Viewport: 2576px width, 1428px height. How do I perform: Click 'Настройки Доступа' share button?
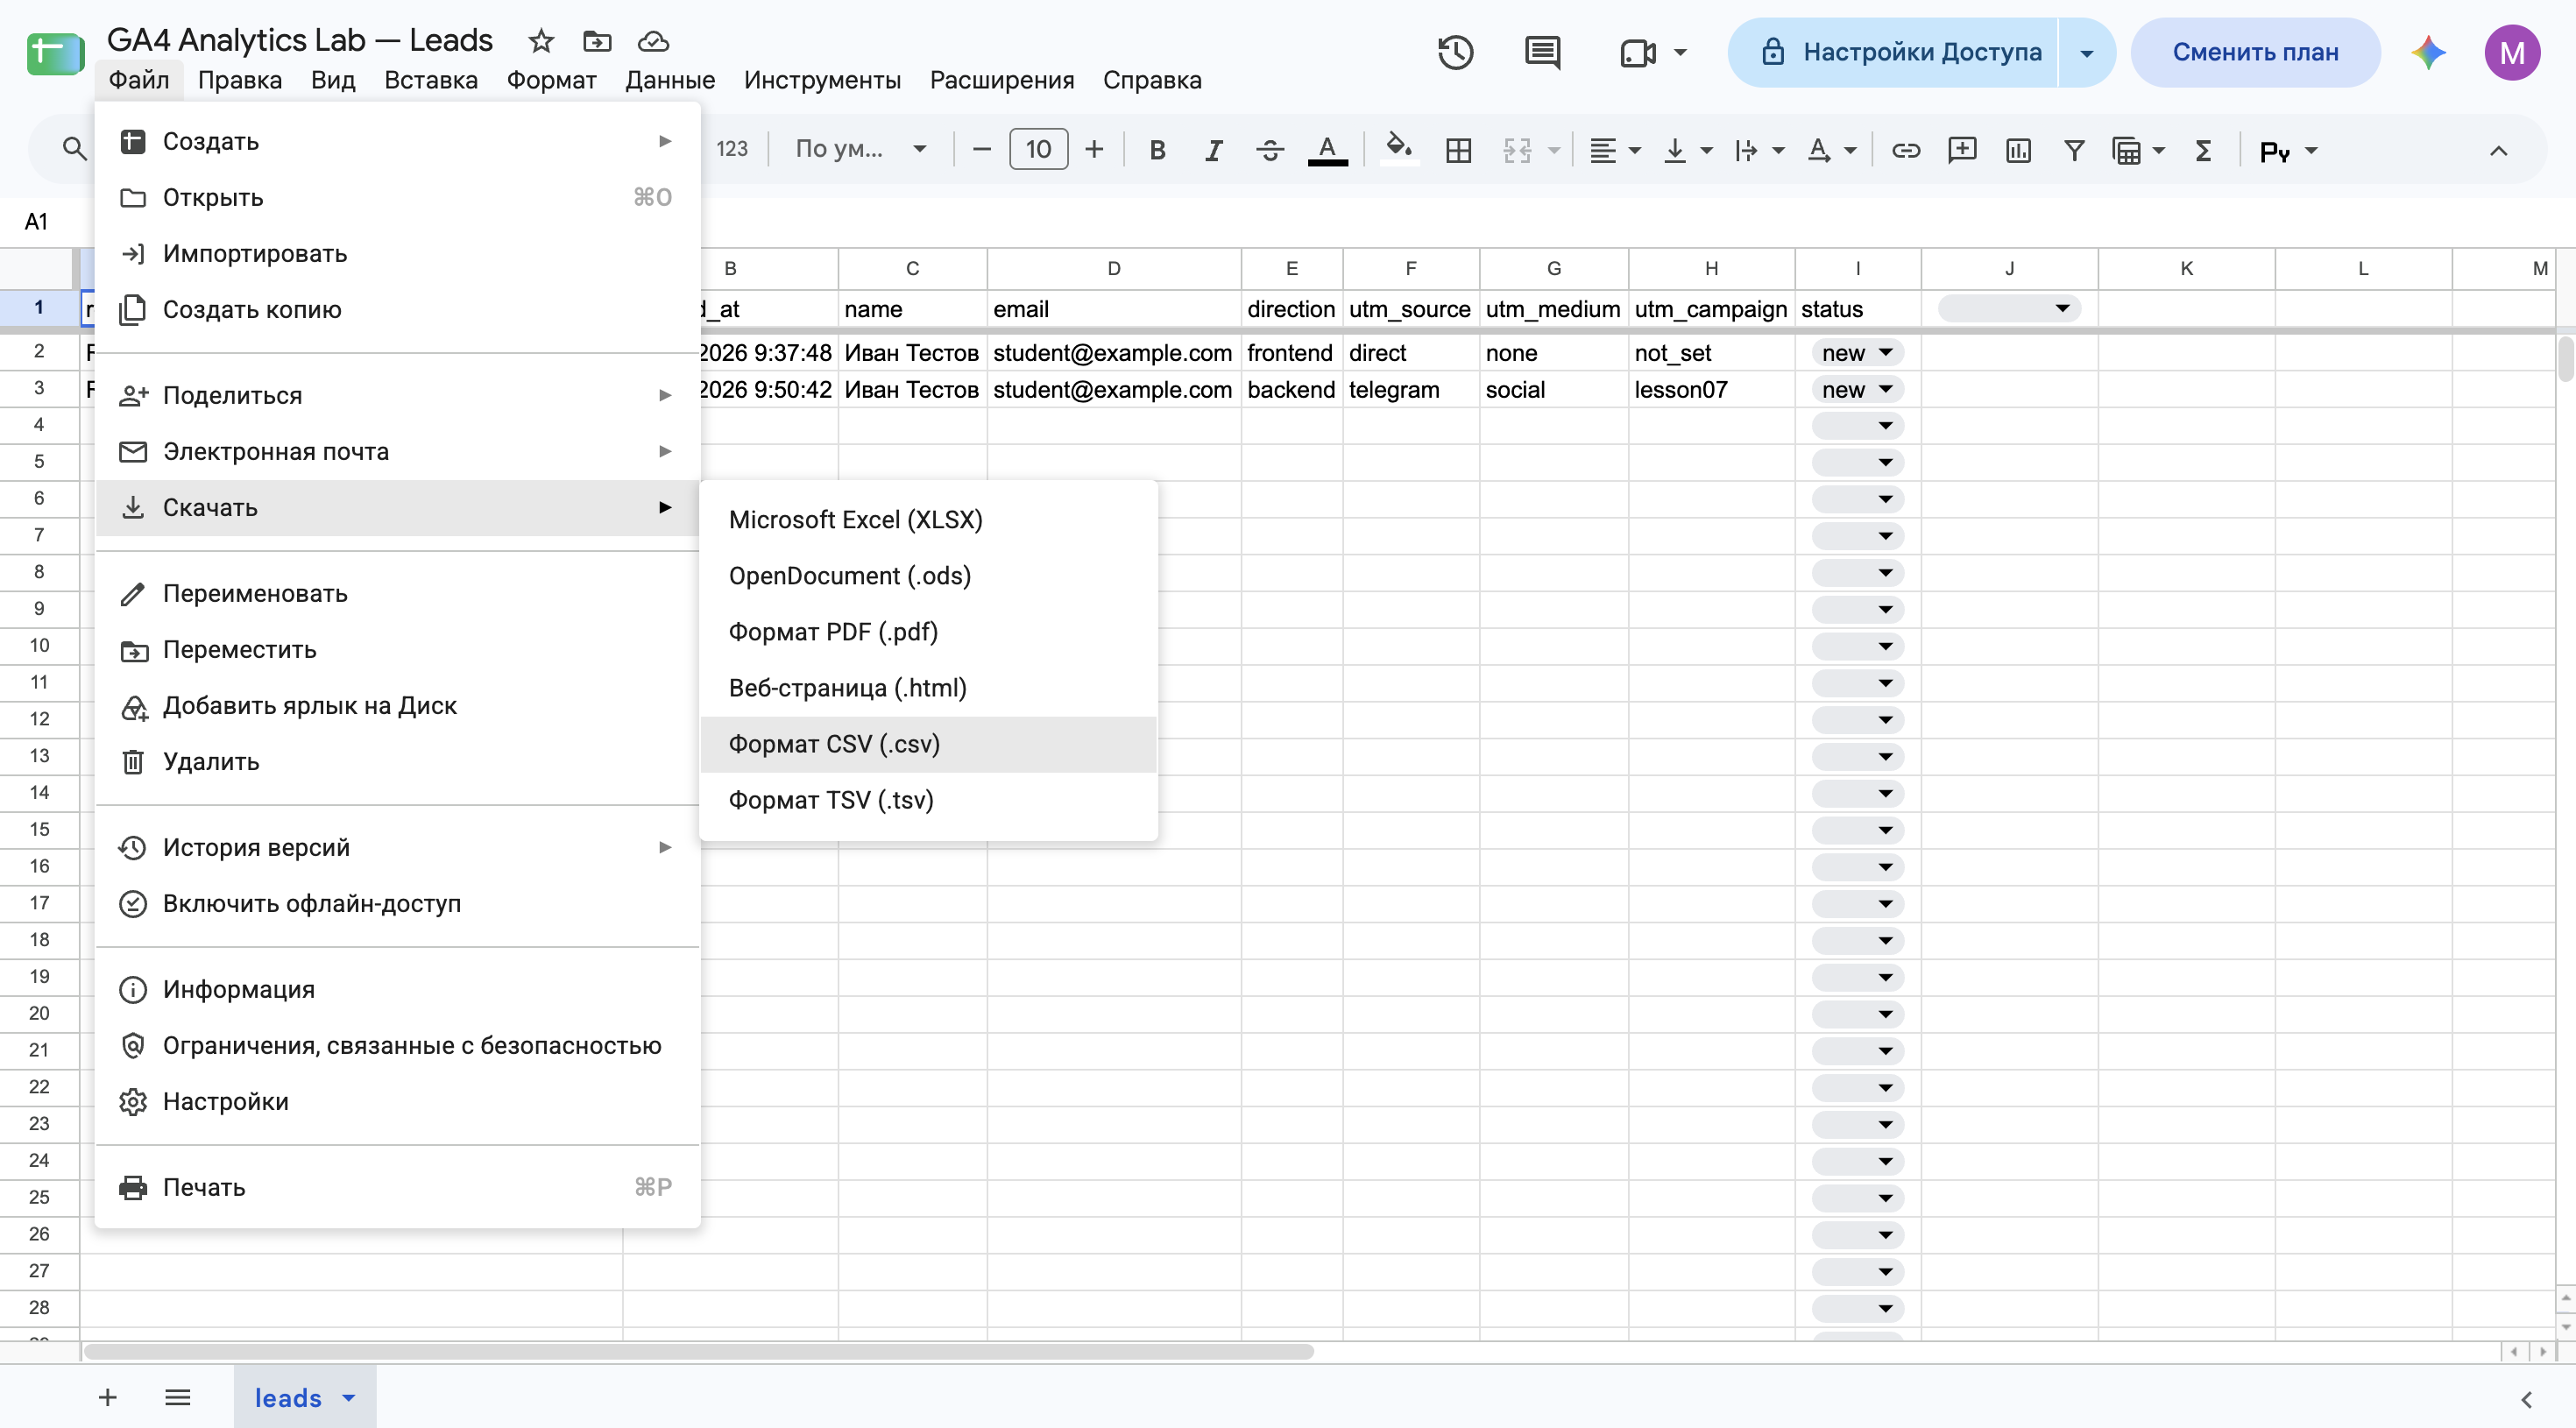pyautogui.click(x=1894, y=52)
